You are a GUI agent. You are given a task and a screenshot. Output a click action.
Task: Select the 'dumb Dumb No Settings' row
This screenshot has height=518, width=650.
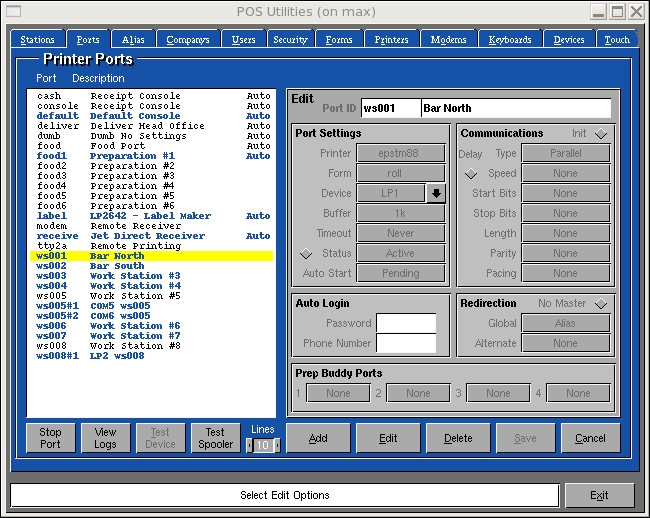click(x=152, y=136)
